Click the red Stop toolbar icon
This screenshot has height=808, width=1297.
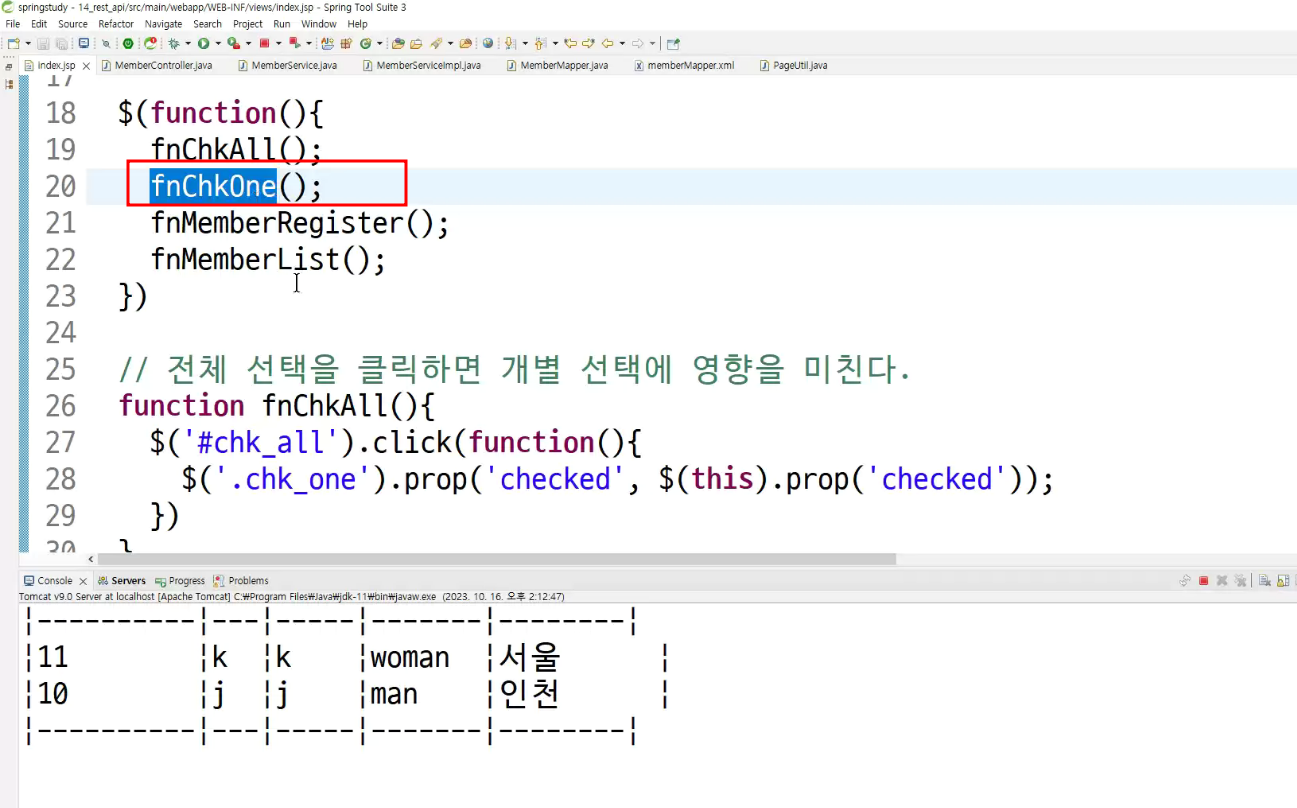point(264,44)
